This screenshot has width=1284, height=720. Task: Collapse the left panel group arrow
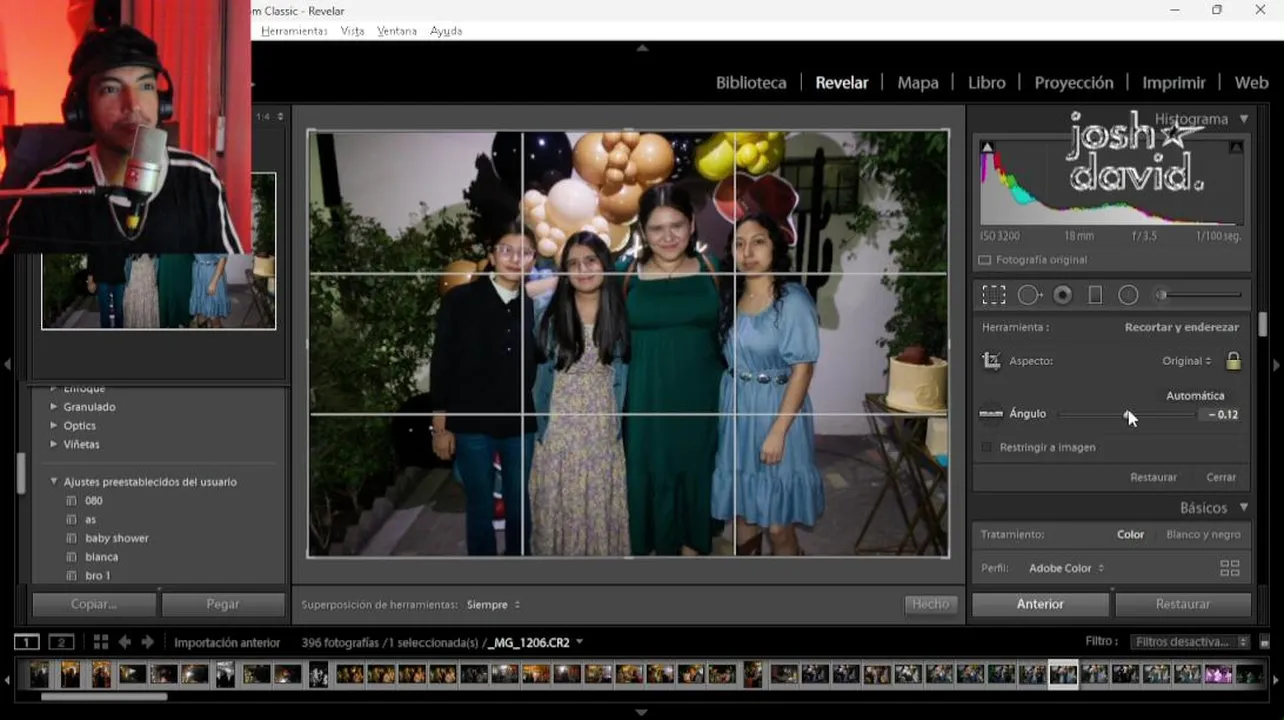click(7, 365)
